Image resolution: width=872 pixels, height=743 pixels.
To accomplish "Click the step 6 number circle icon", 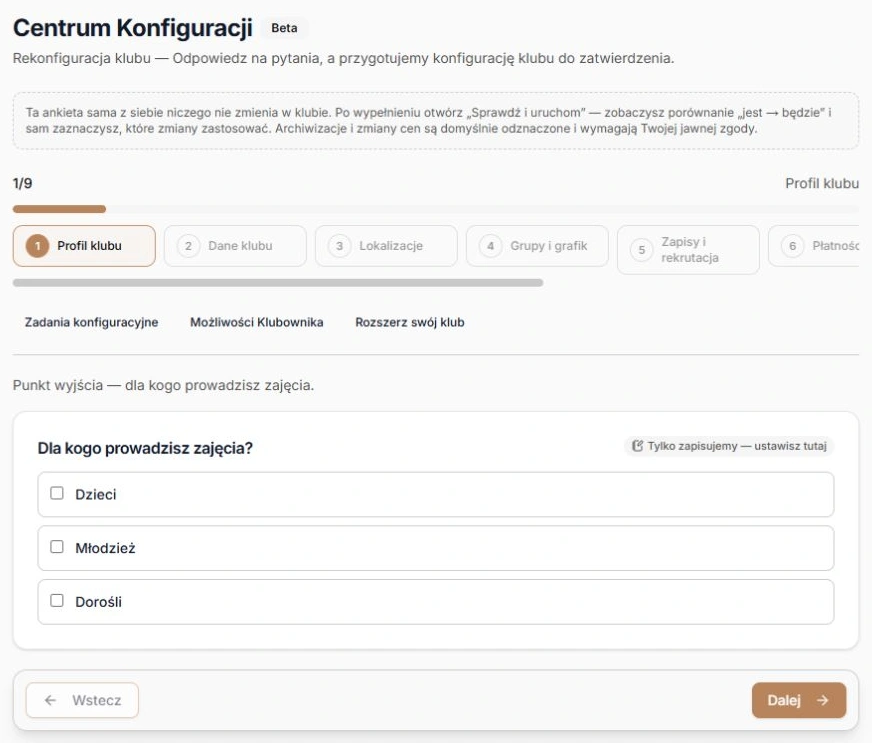I will [x=792, y=246].
